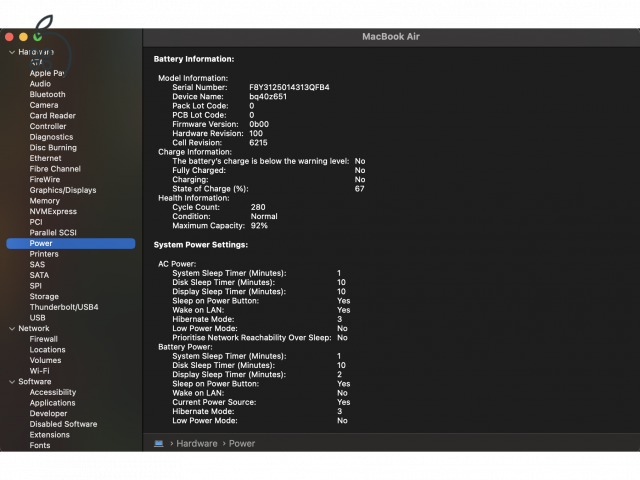Click cycle count value 280

(258, 207)
